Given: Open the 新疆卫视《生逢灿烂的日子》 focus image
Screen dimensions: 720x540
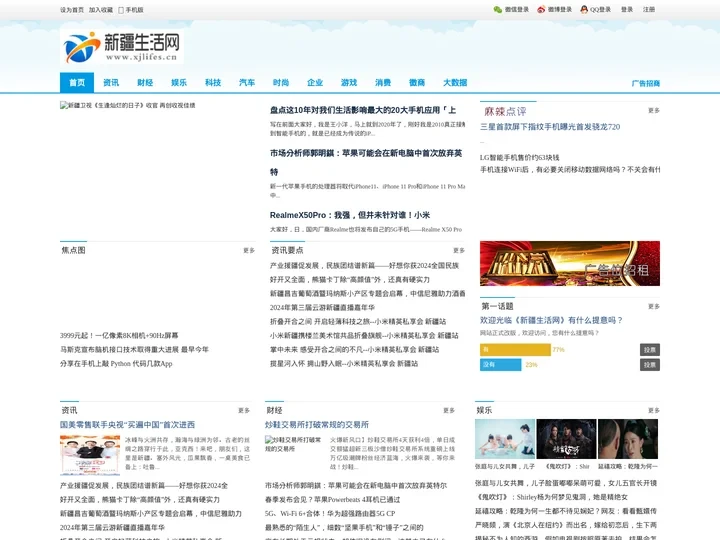Looking at the screenshot, I should pos(128,105).
